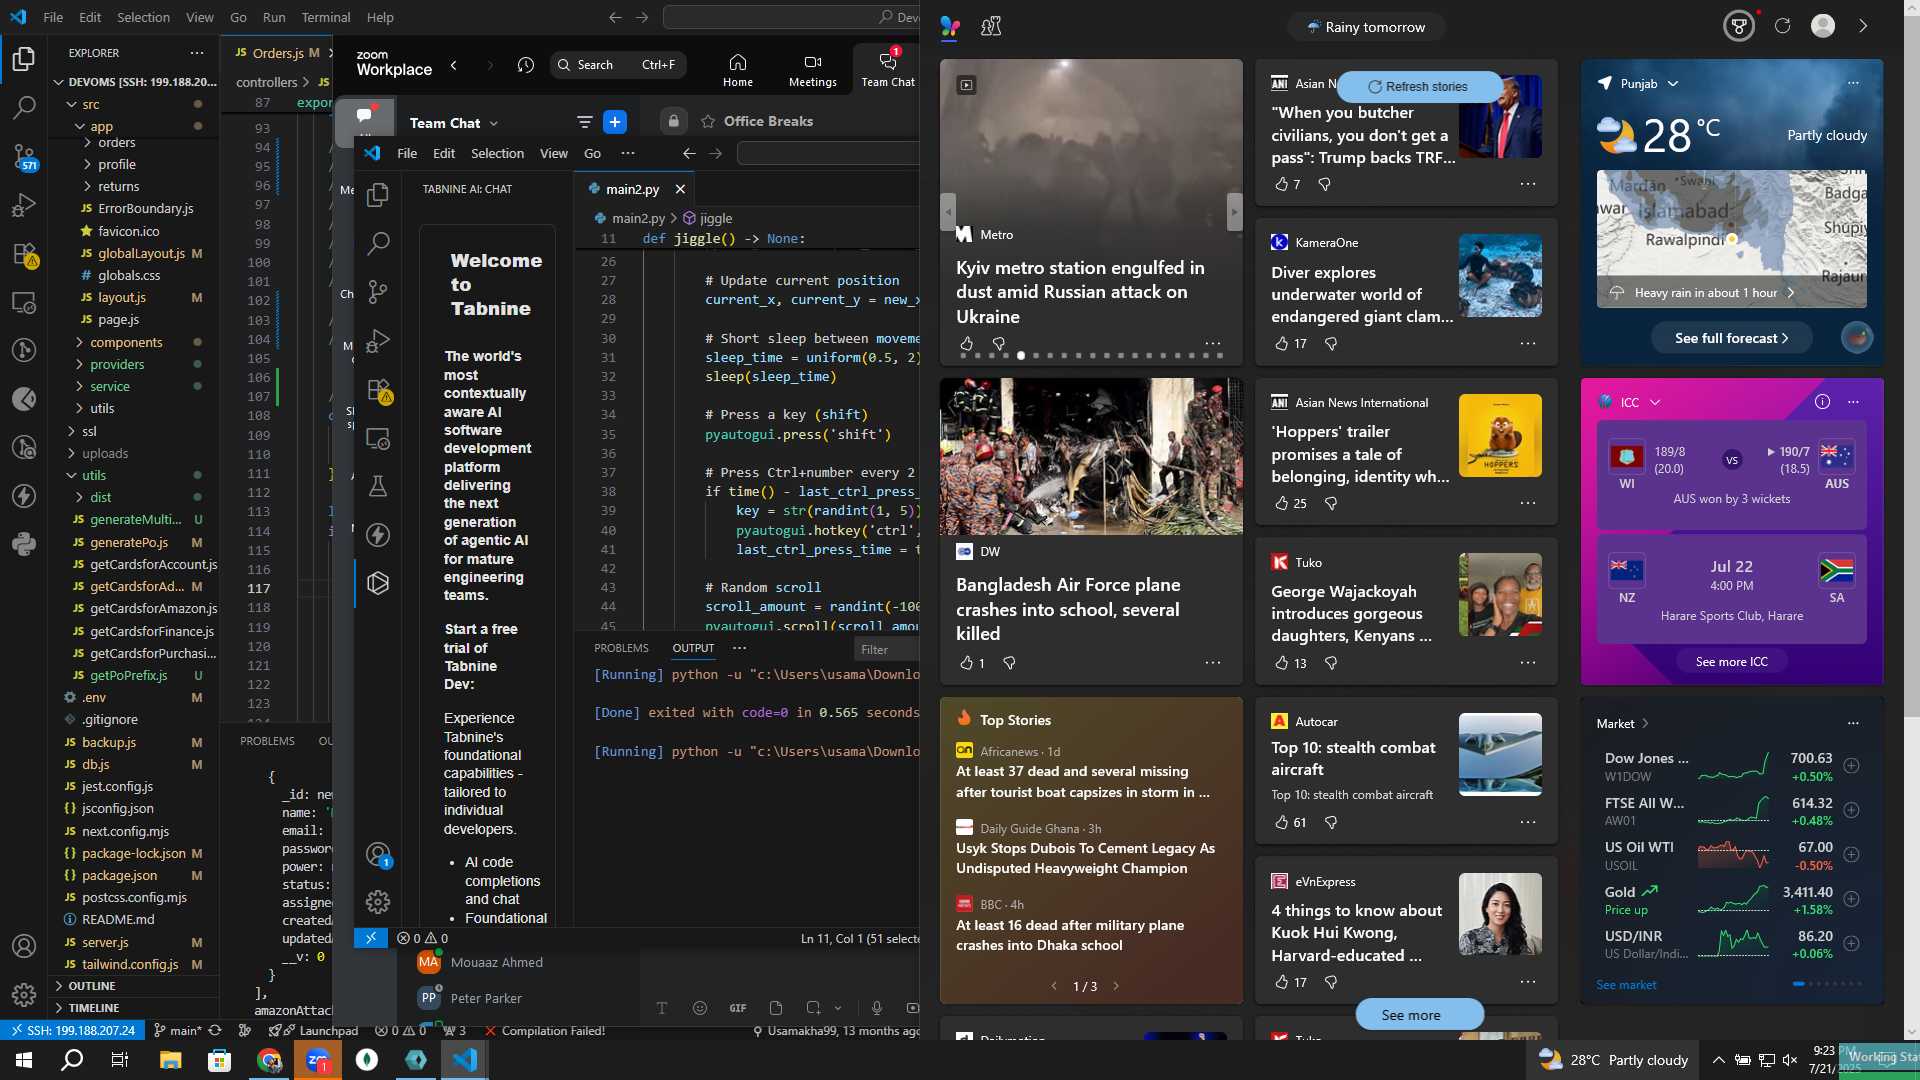Open Terminal menu in outer VS Code

tap(326, 17)
